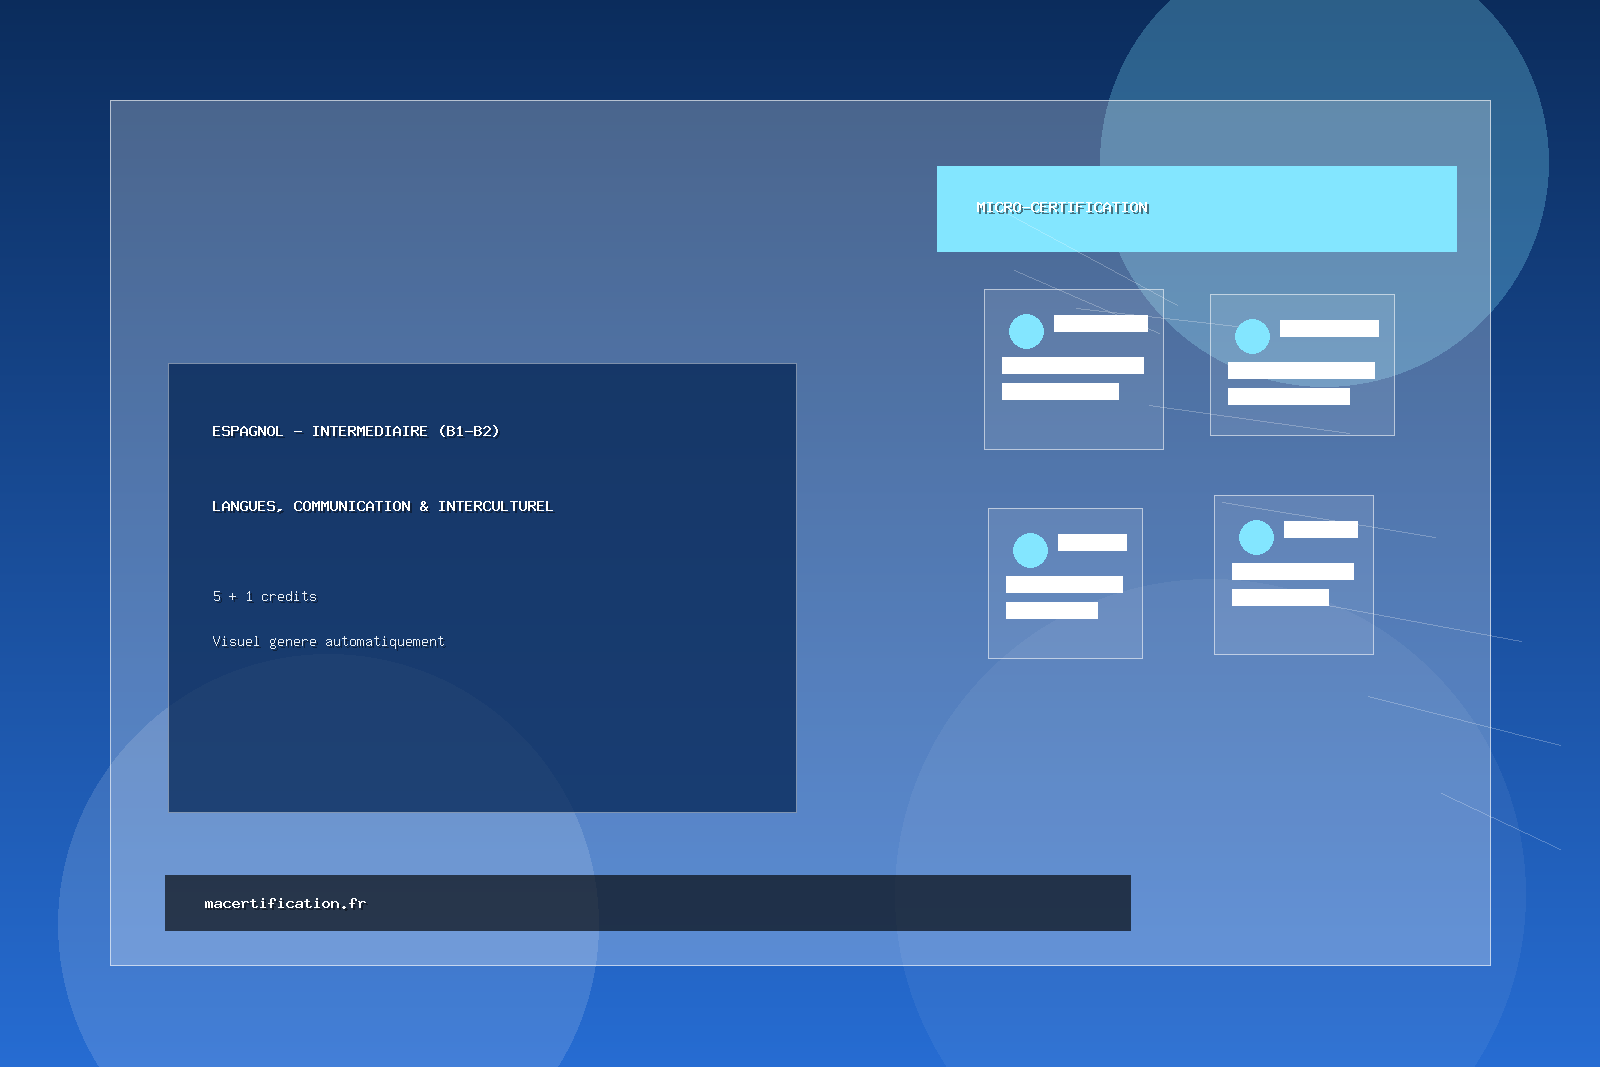Select the middle text line in the bottom-left card
Screen dimensions: 1600x1067
pyautogui.click(x=1064, y=584)
